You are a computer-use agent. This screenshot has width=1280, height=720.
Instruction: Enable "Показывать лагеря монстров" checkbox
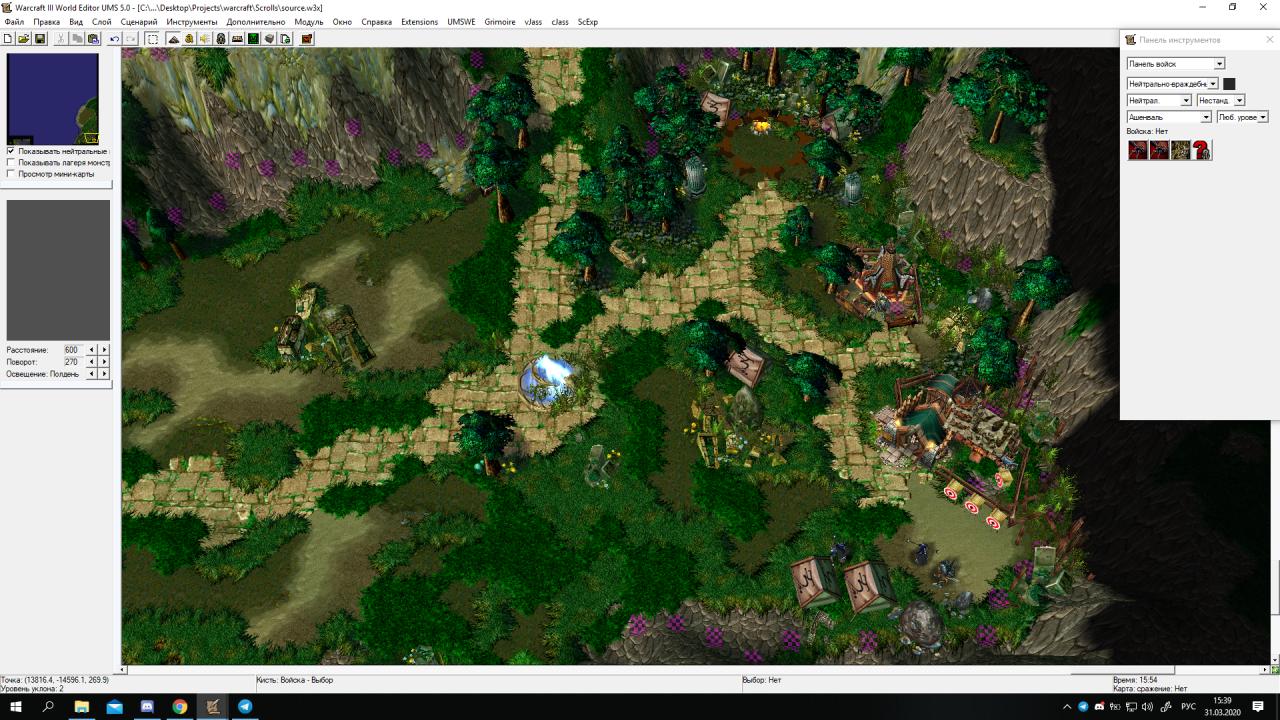pos(11,162)
